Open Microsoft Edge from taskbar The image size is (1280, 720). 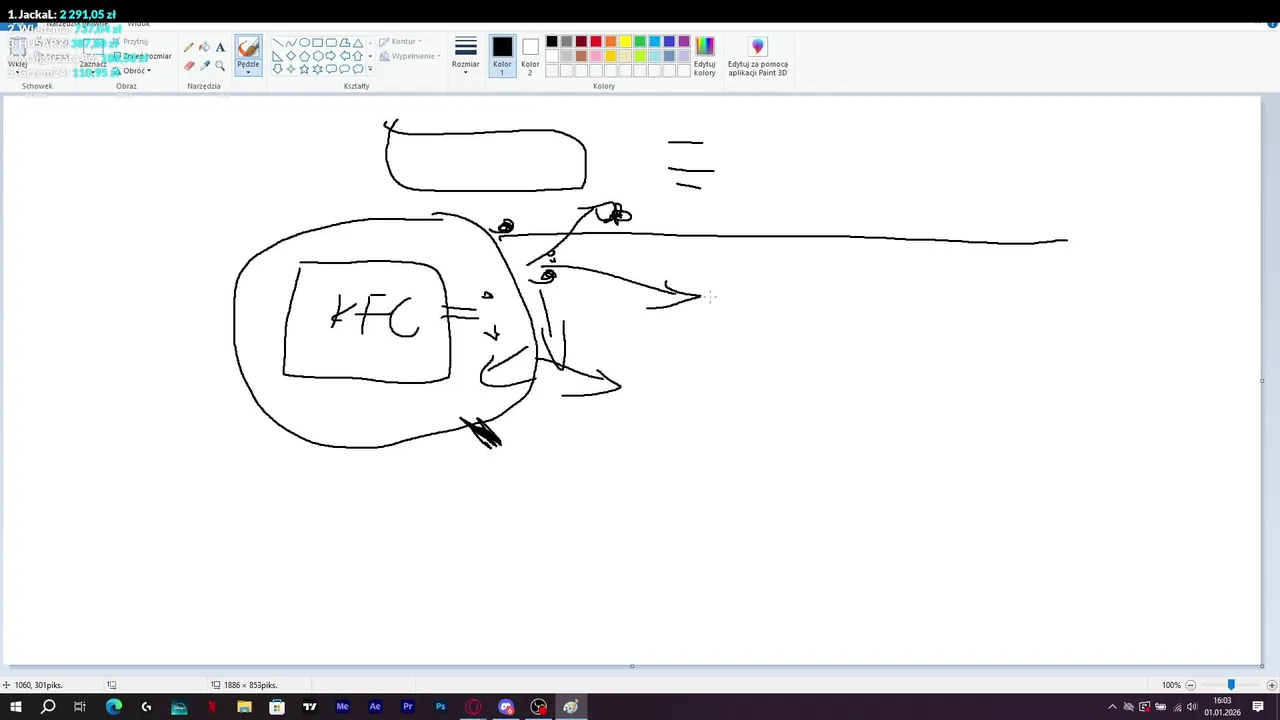113,707
